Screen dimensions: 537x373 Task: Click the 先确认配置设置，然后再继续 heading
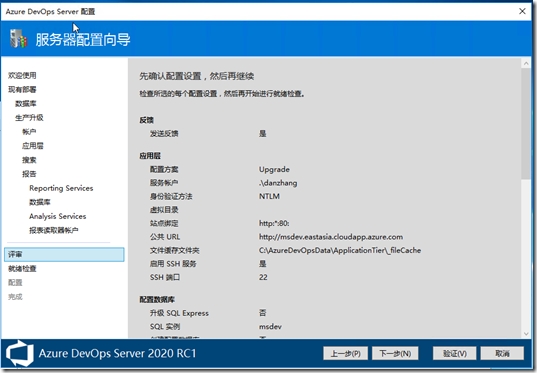[197, 76]
